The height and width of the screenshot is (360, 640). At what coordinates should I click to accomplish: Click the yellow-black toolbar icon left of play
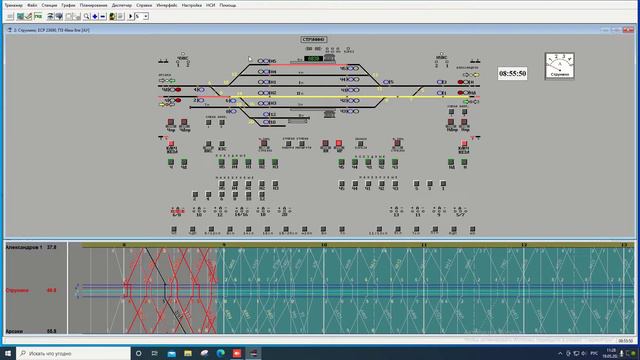click(112, 16)
